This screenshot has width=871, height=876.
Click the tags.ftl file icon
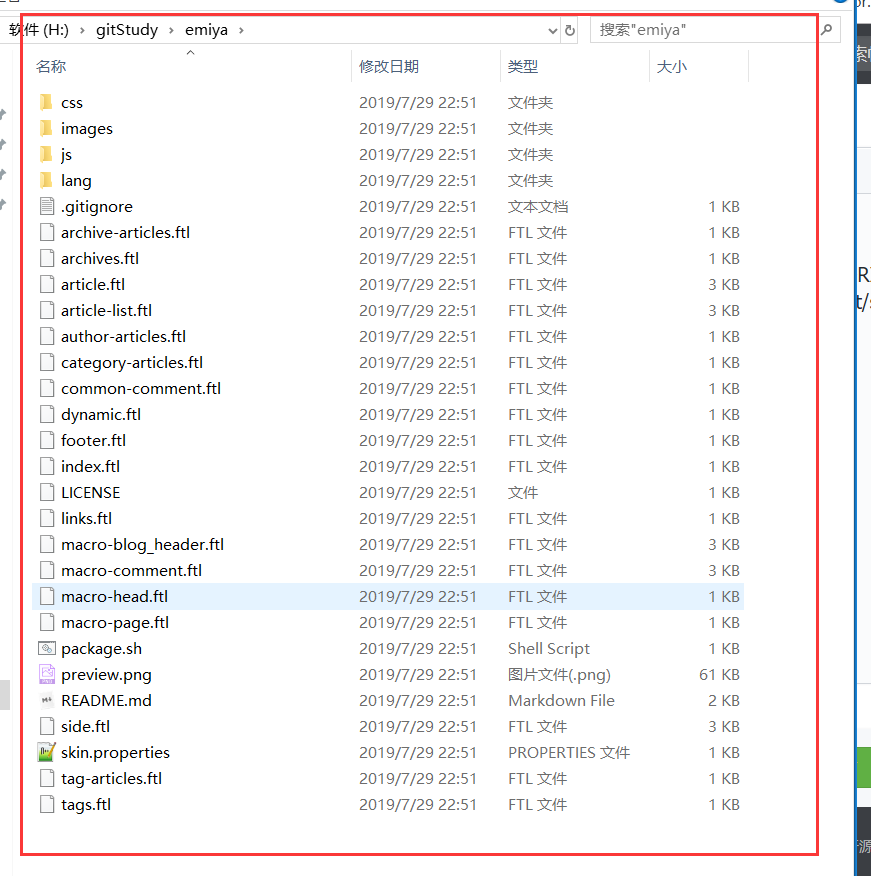coord(47,804)
